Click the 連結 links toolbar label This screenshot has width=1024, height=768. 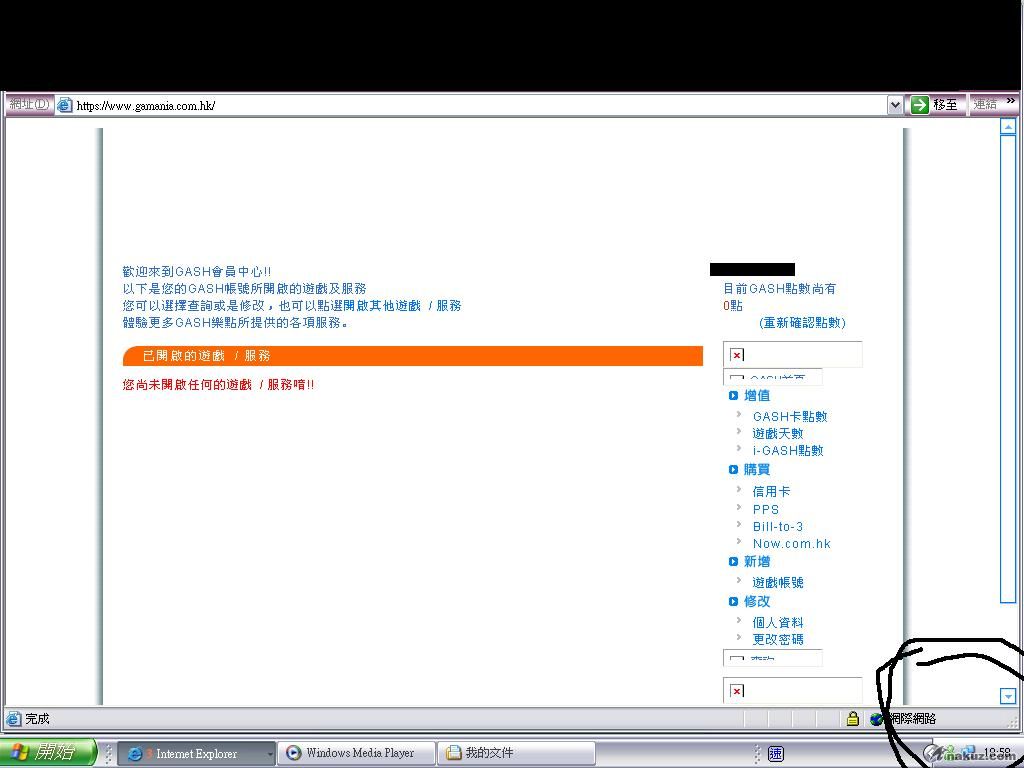click(x=985, y=104)
